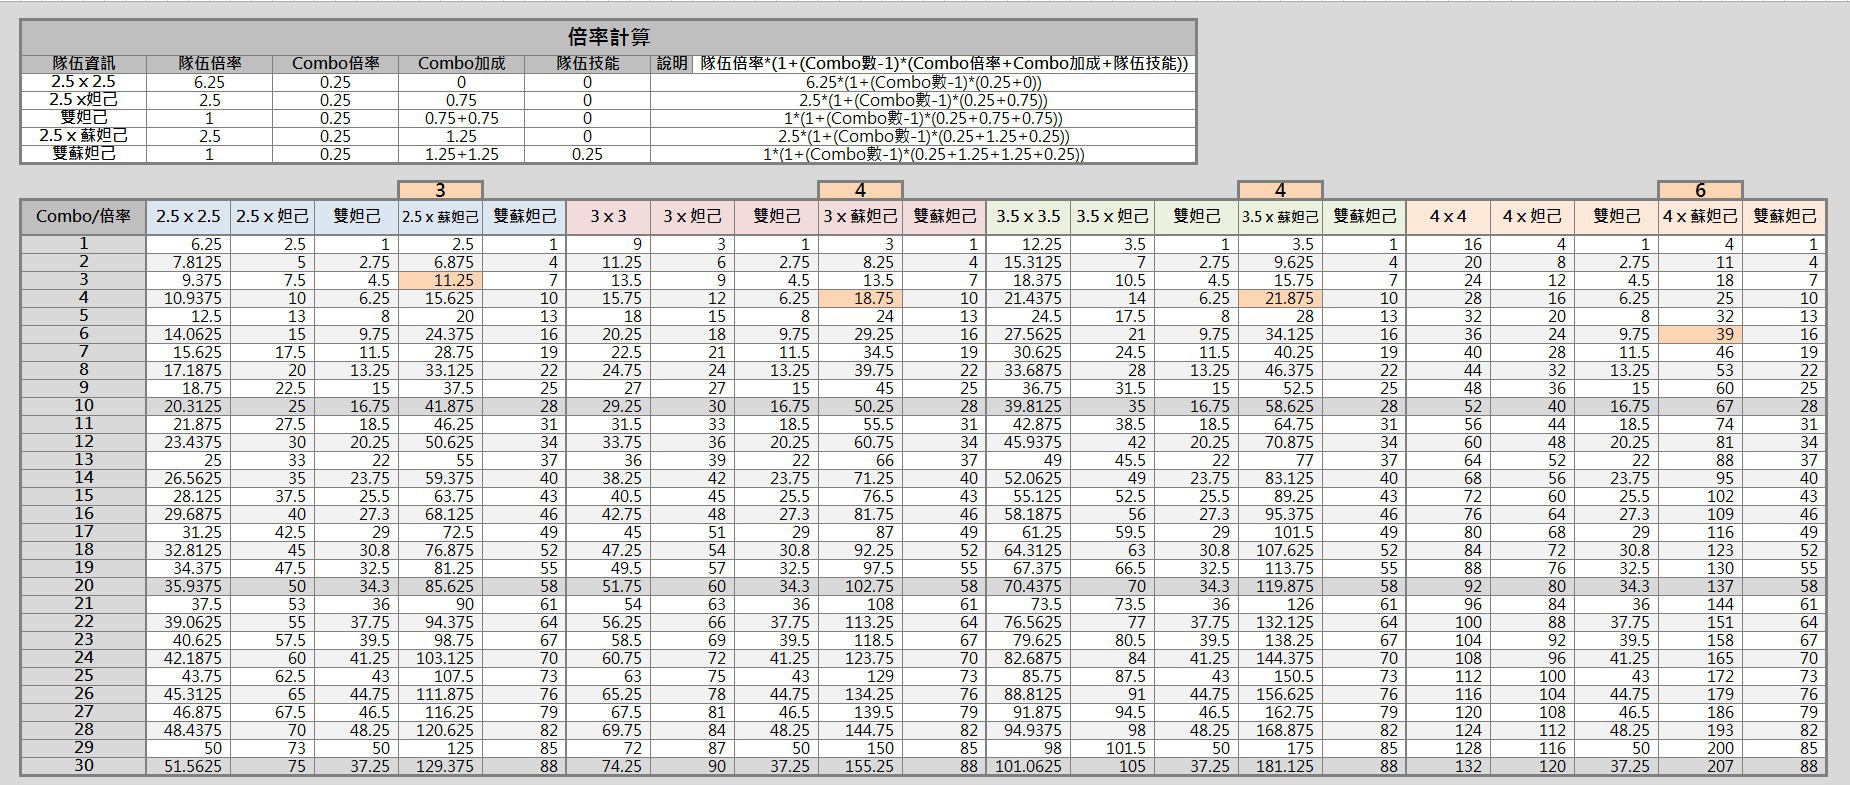
Task: Click the 74.25 cell
Action: pyautogui.click(x=608, y=766)
